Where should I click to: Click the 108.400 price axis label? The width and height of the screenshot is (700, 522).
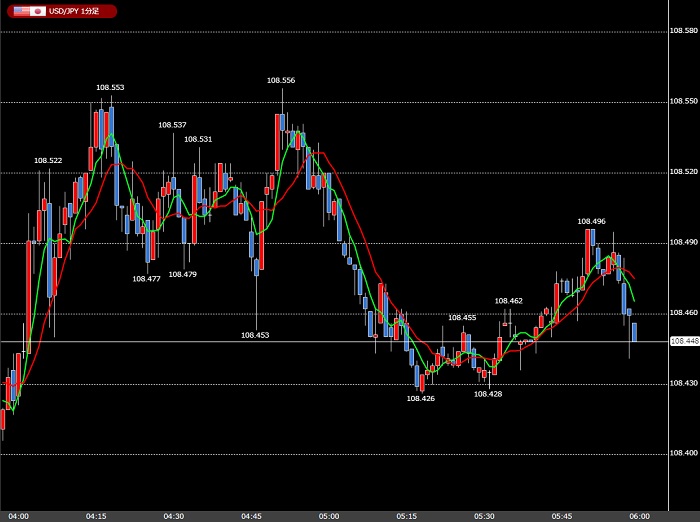[x=683, y=453]
